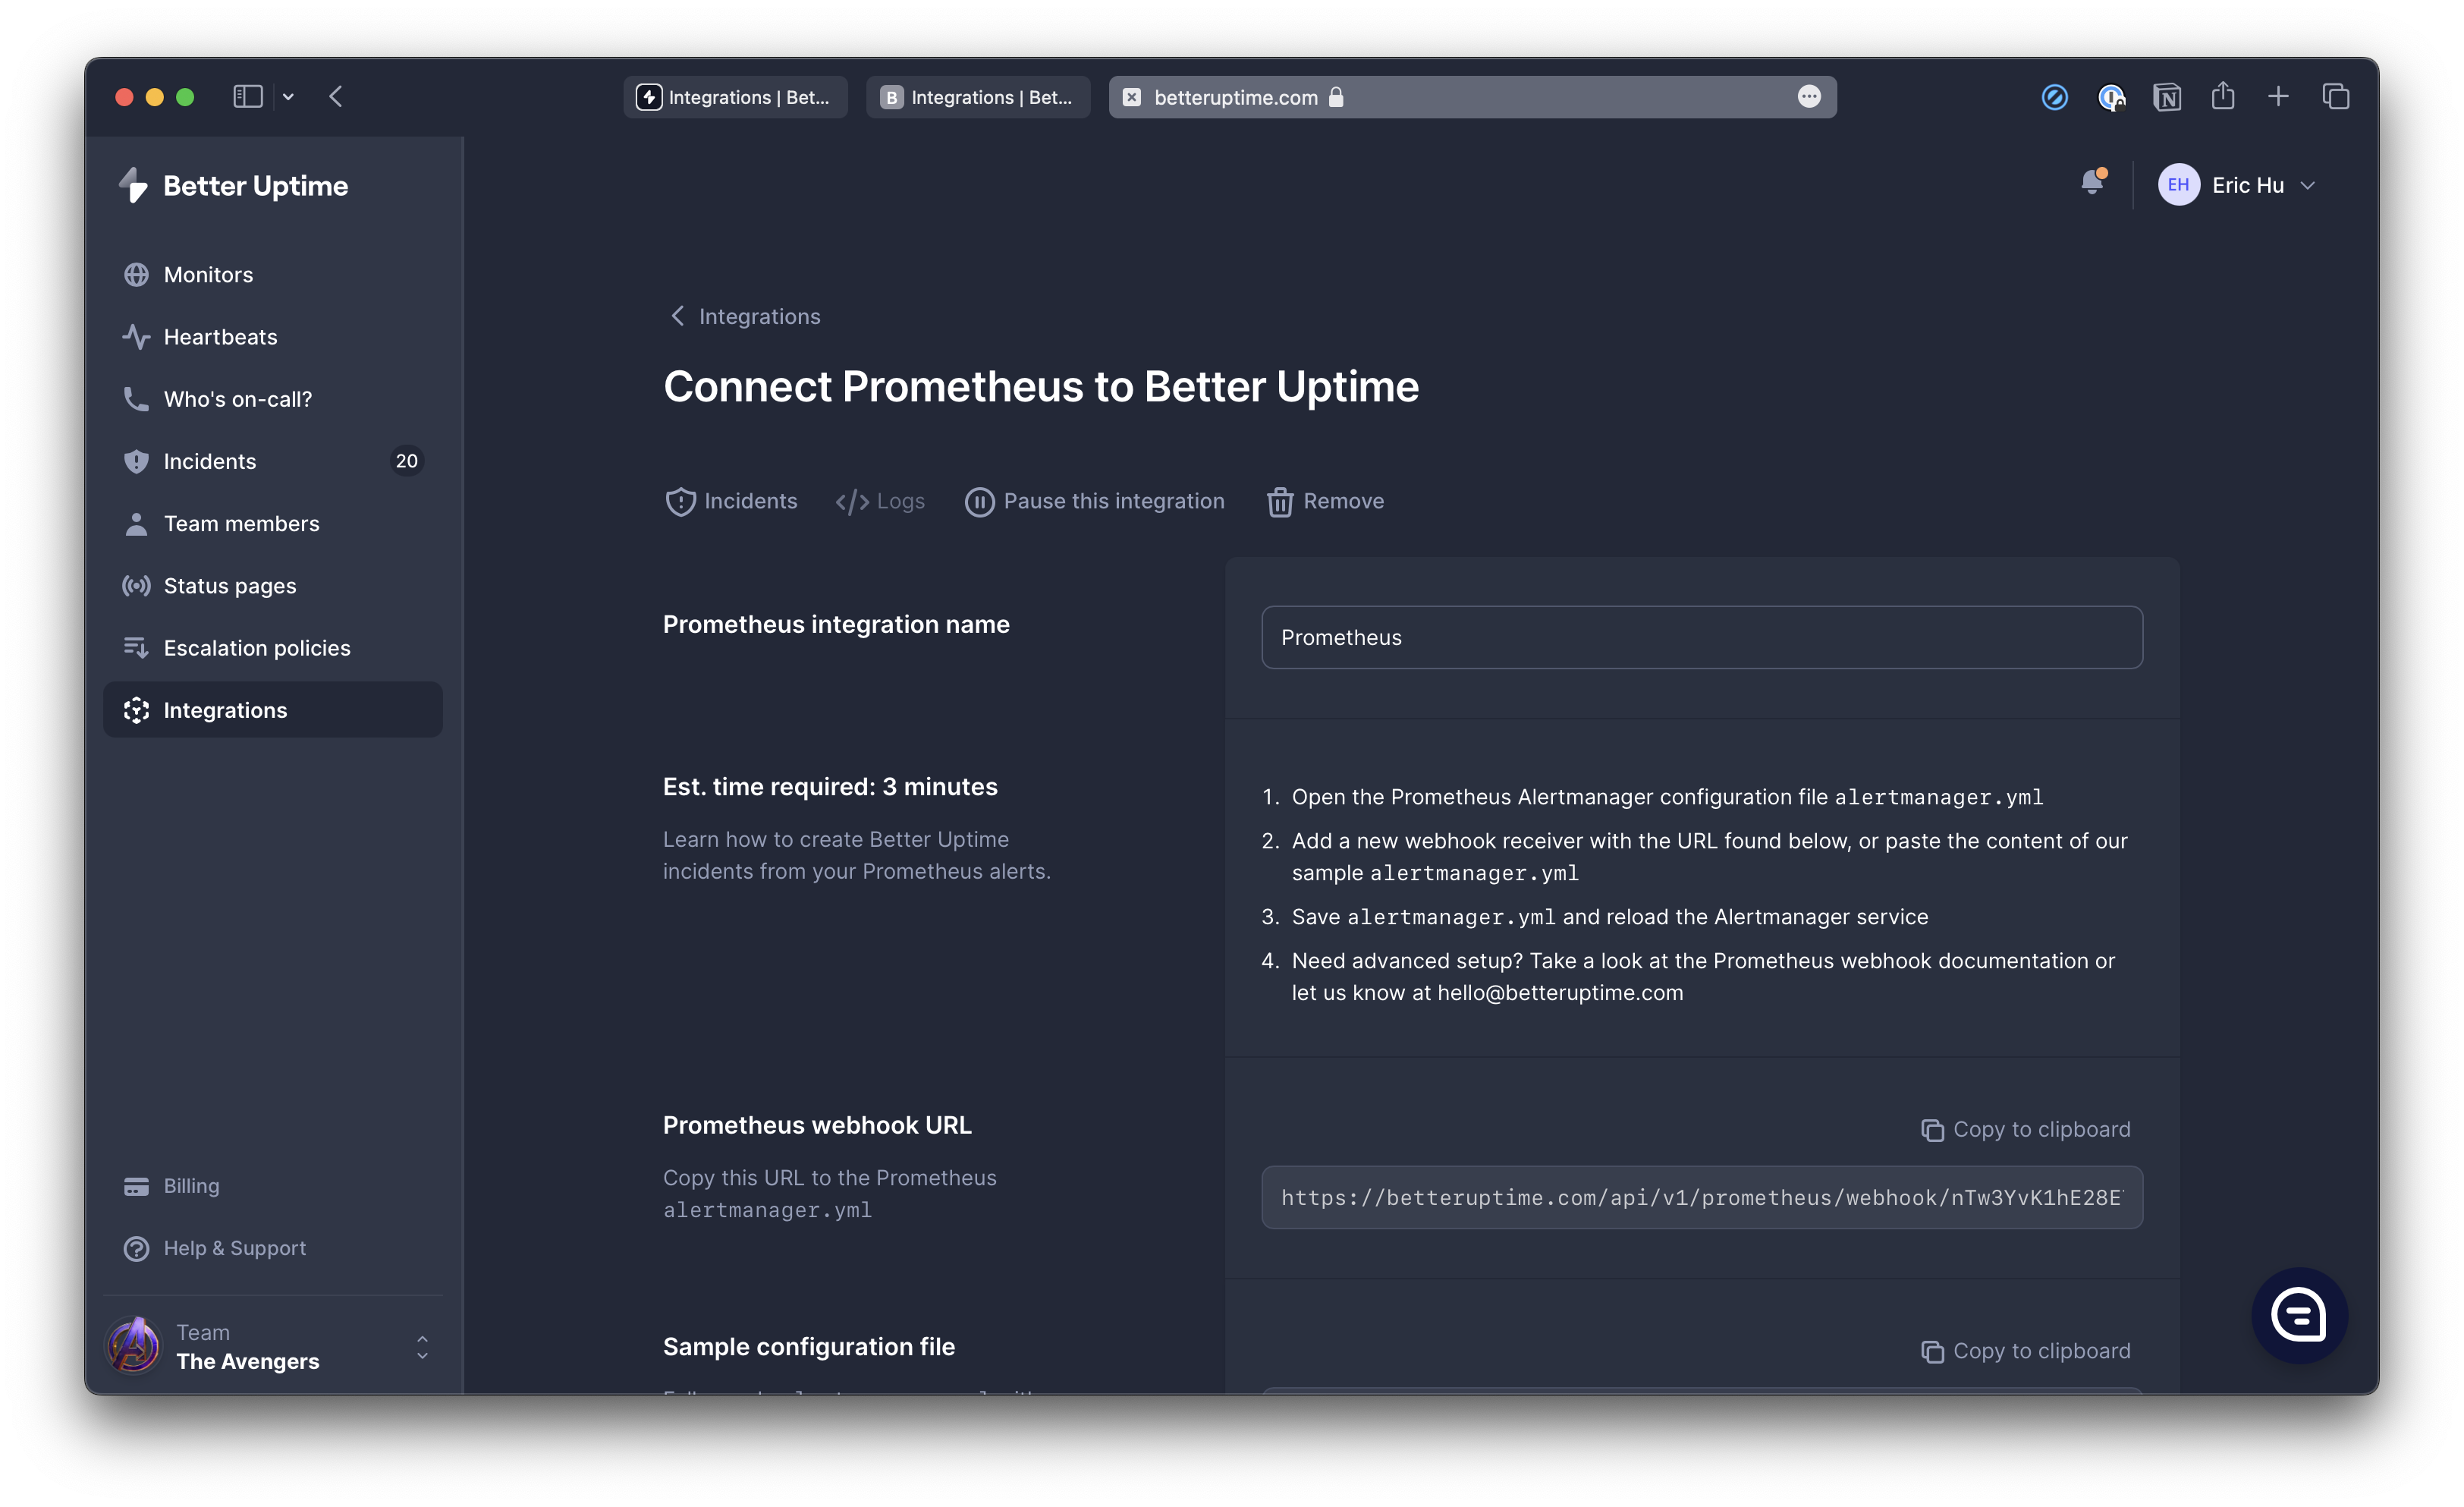Open the Safari Share button

2222,96
